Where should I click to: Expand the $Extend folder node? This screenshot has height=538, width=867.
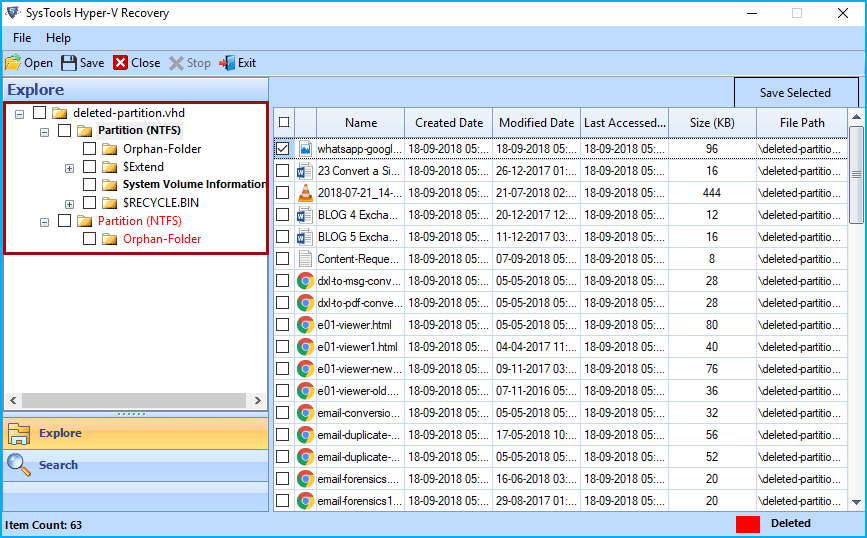(x=70, y=167)
